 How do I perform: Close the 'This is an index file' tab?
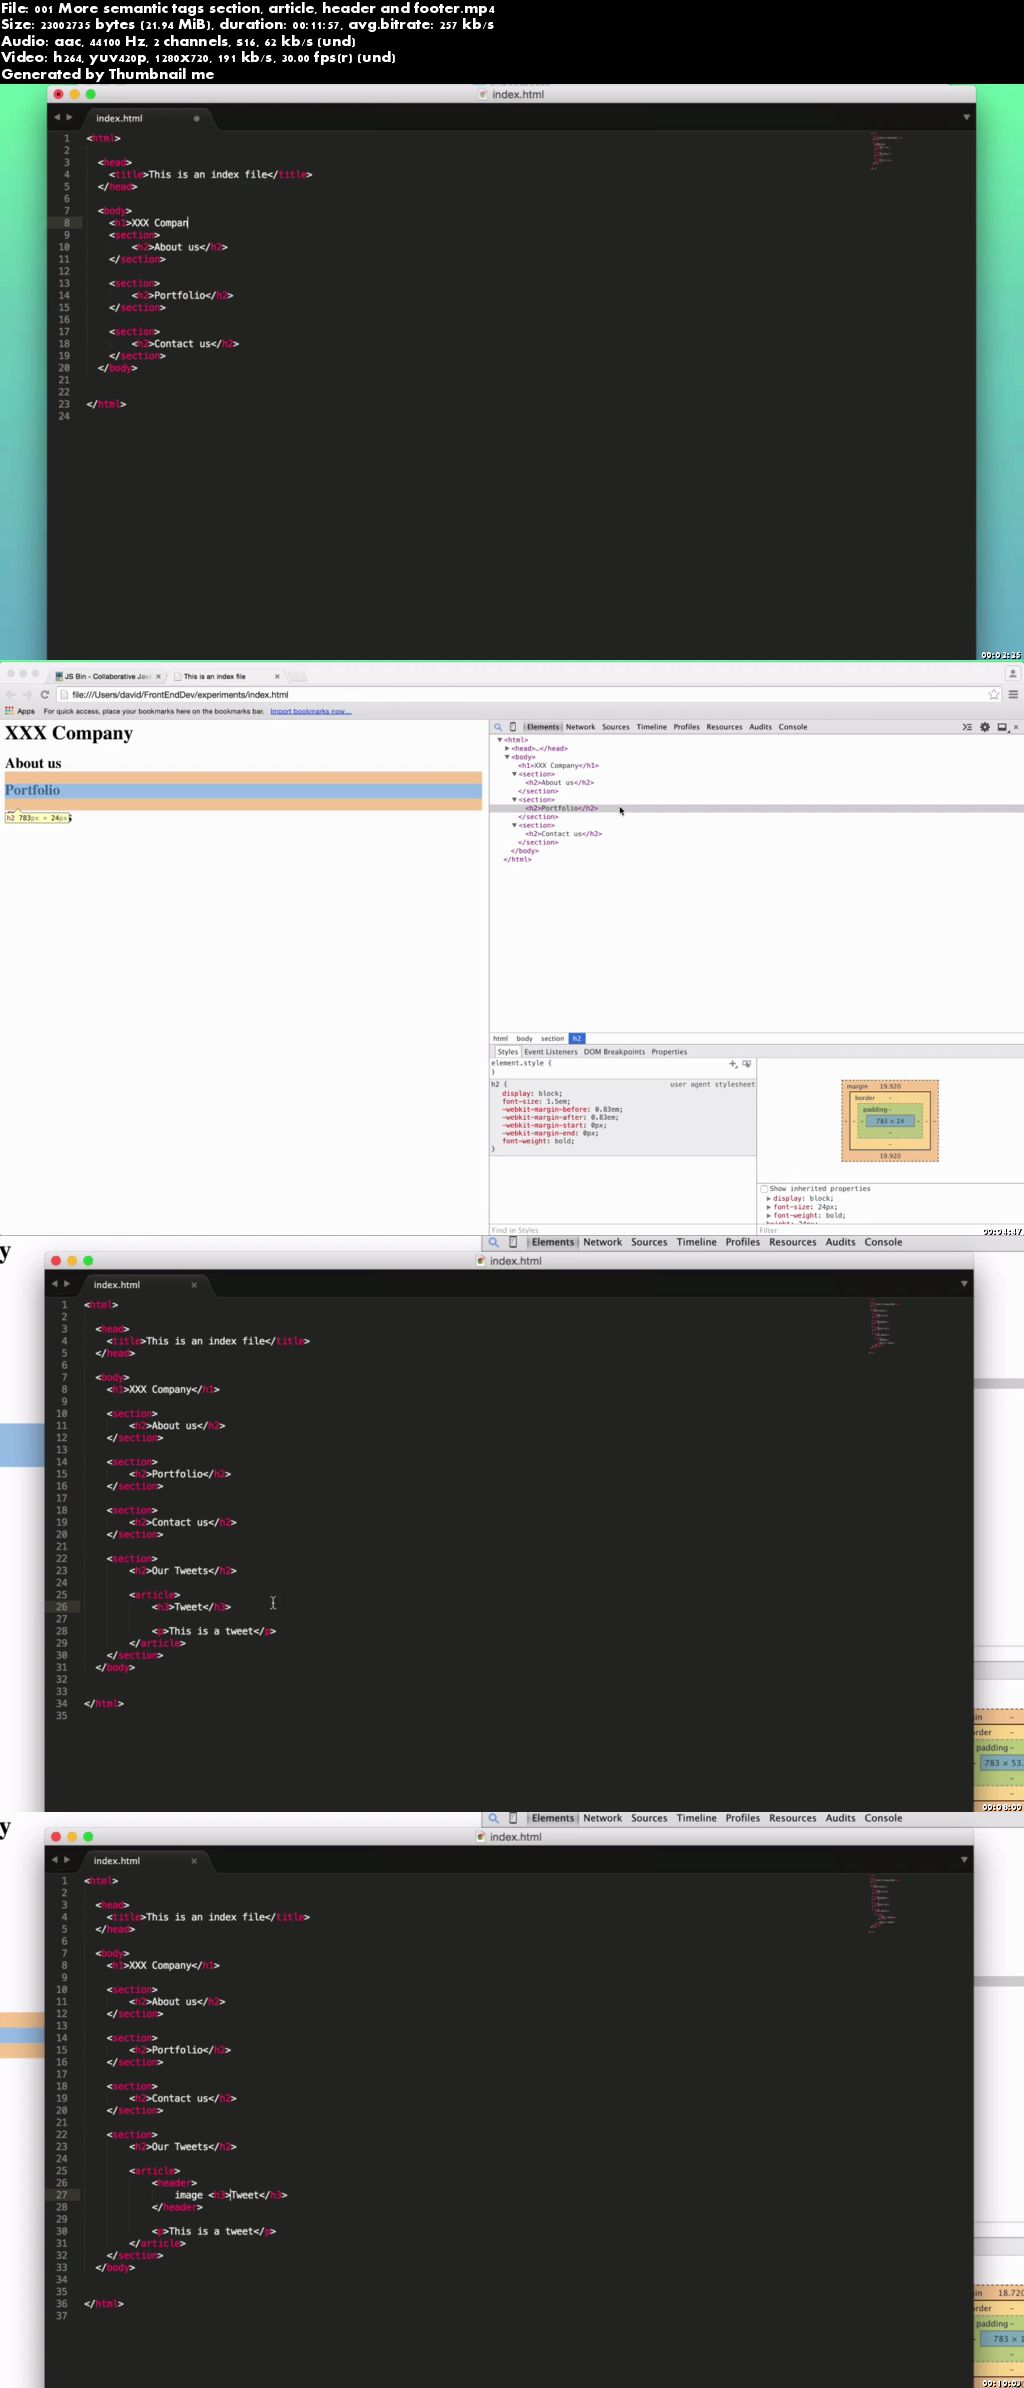277,676
